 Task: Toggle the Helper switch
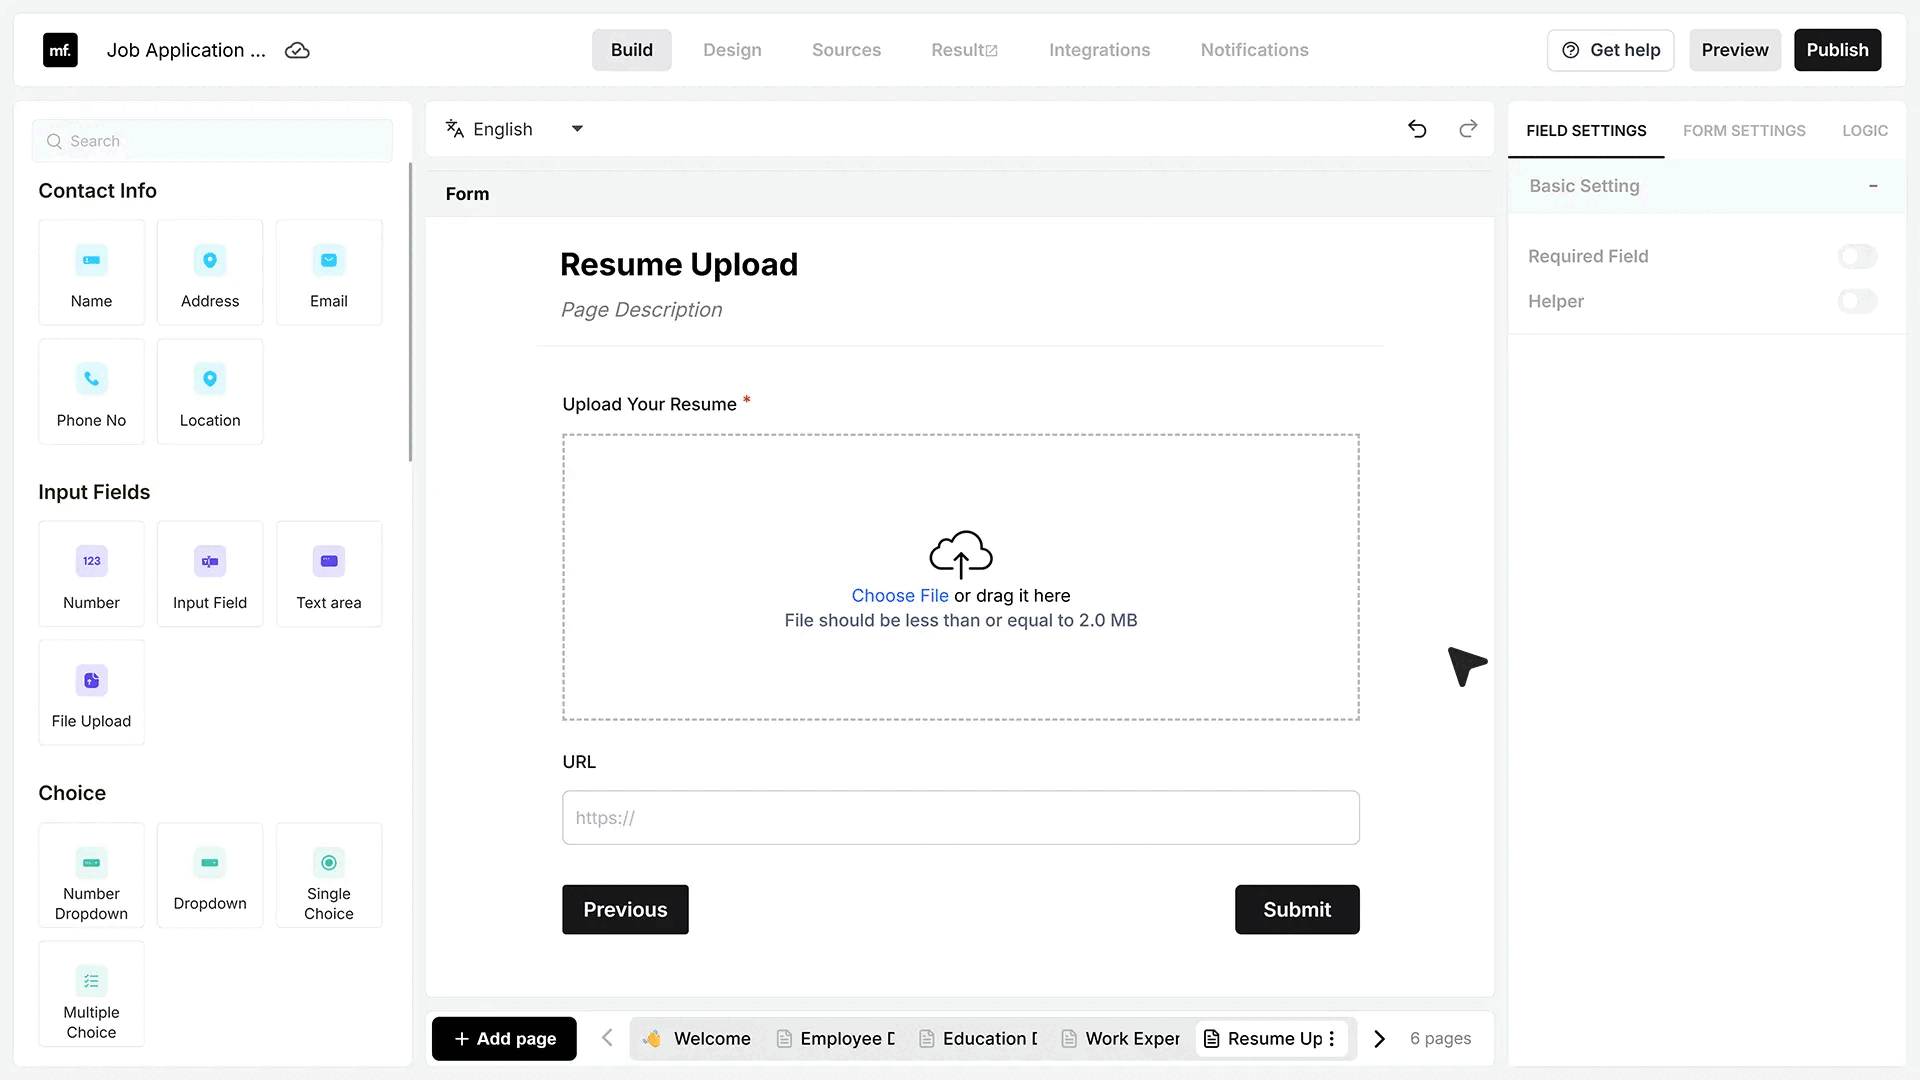(1857, 301)
